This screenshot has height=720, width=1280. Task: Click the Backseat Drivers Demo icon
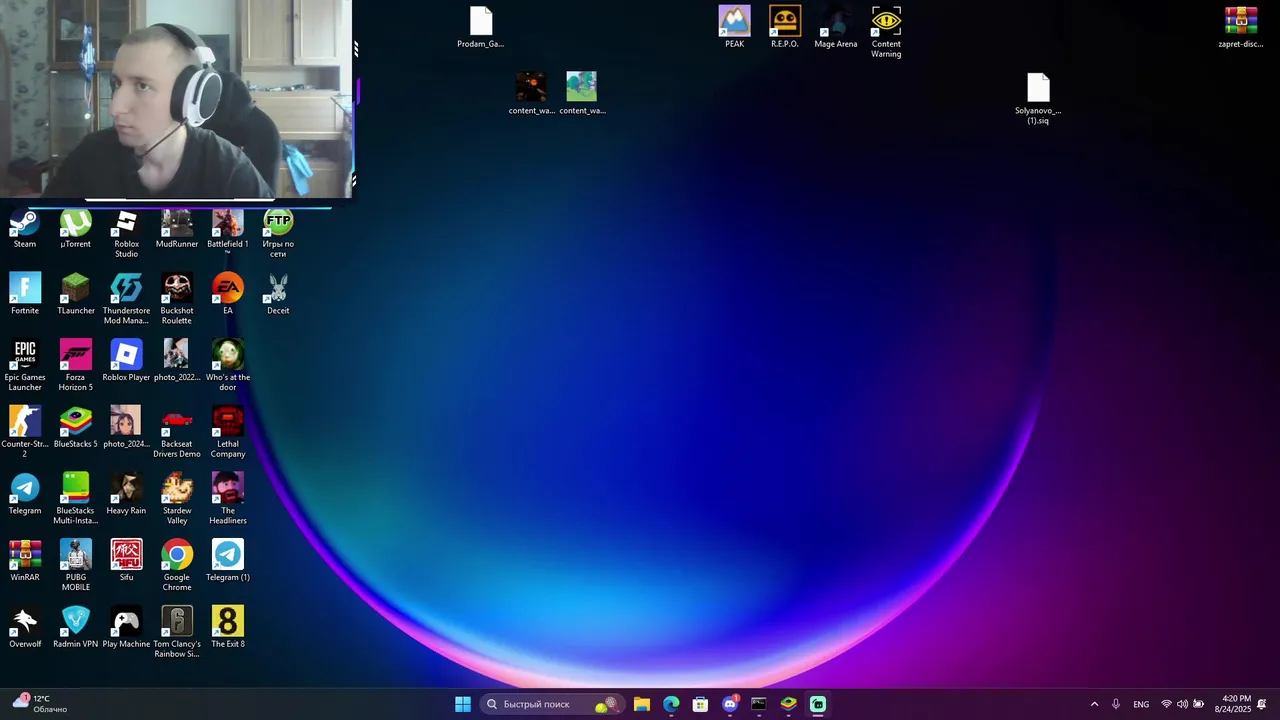(177, 432)
